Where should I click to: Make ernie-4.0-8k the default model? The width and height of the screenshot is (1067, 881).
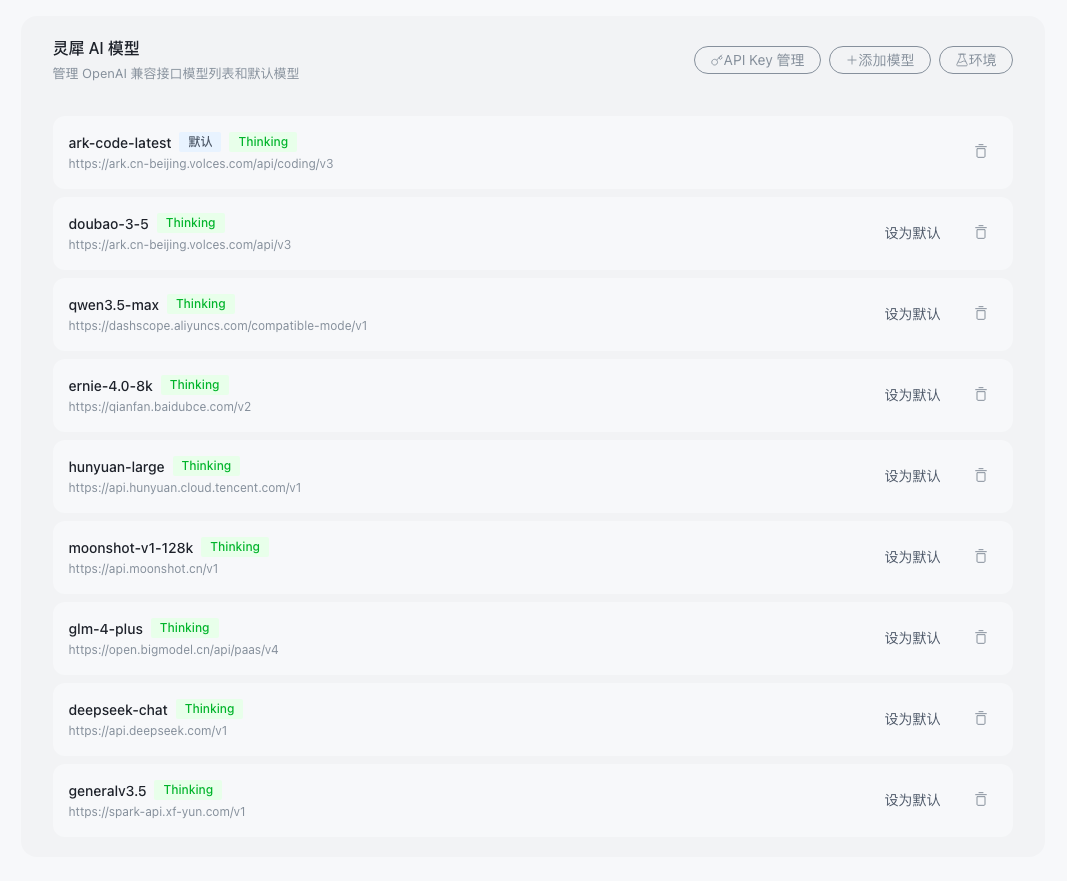pyautogui.click(x=912, y=395)
